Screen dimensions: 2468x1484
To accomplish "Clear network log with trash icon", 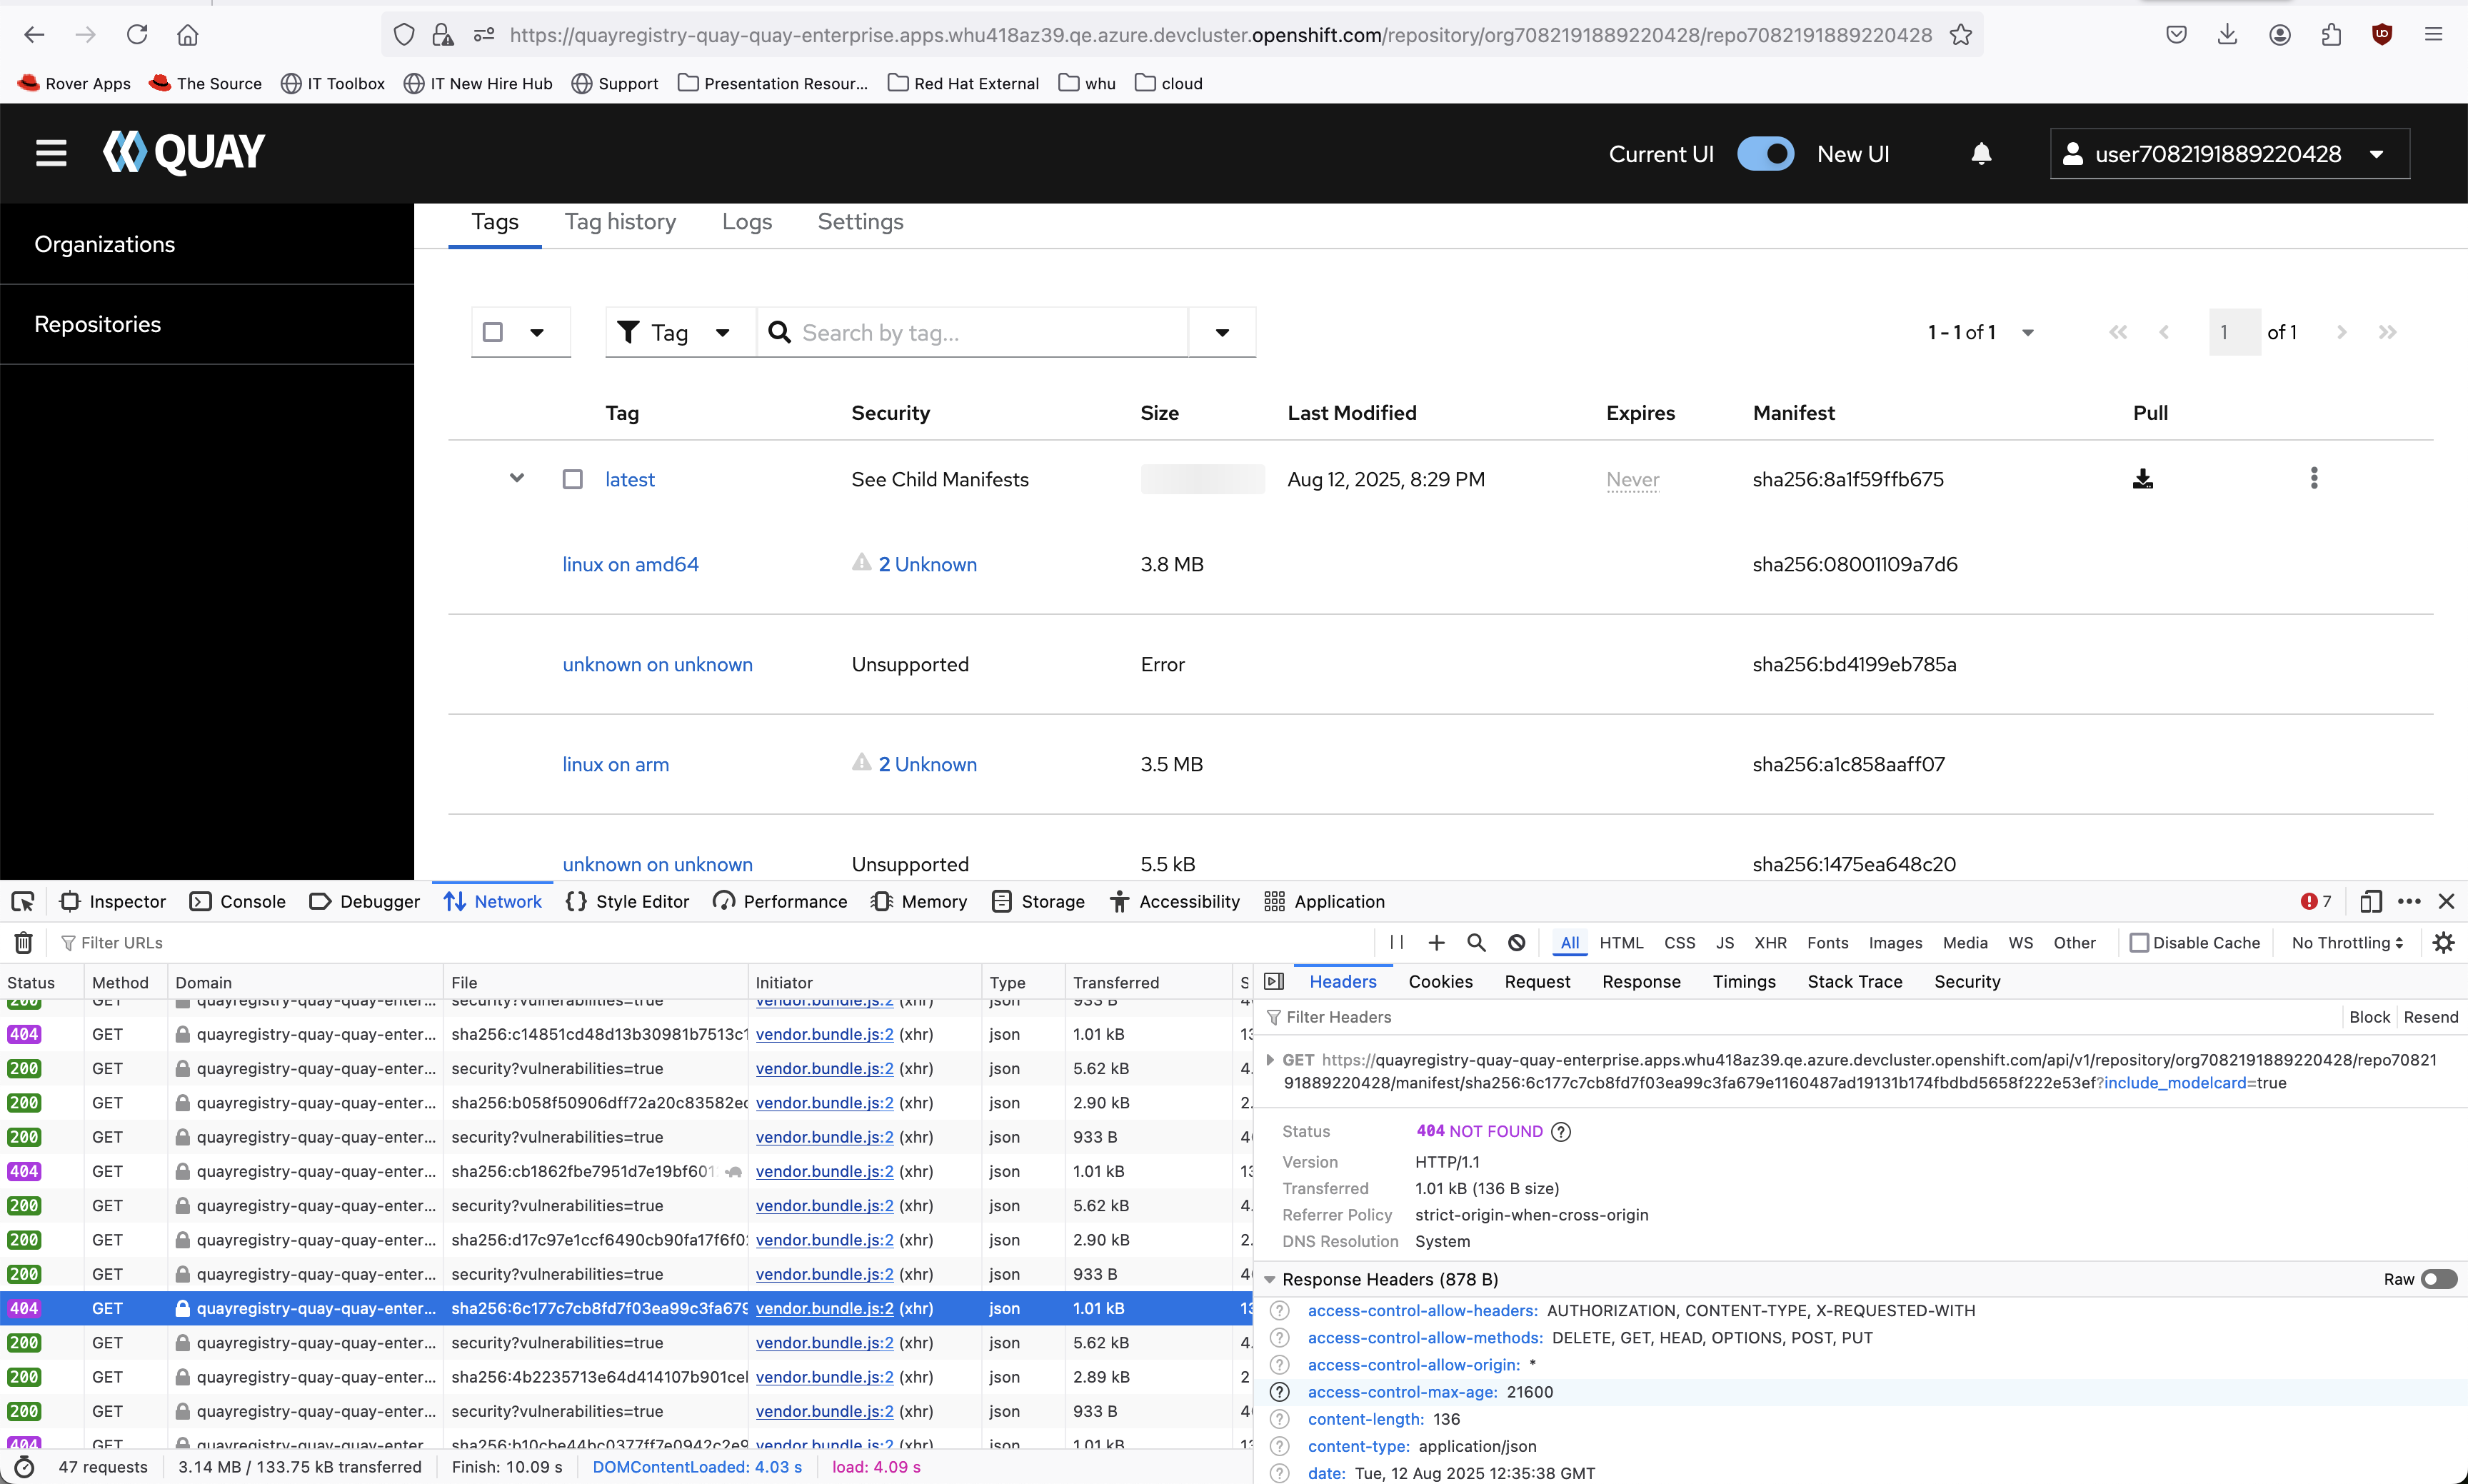I will (24, 942).
